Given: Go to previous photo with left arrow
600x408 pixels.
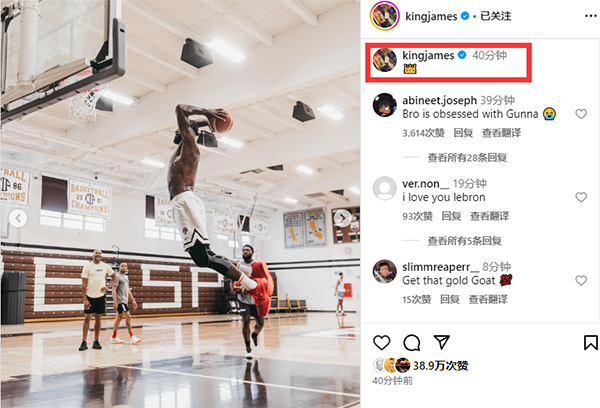Looking at the screenshot, I should point(18,219).
